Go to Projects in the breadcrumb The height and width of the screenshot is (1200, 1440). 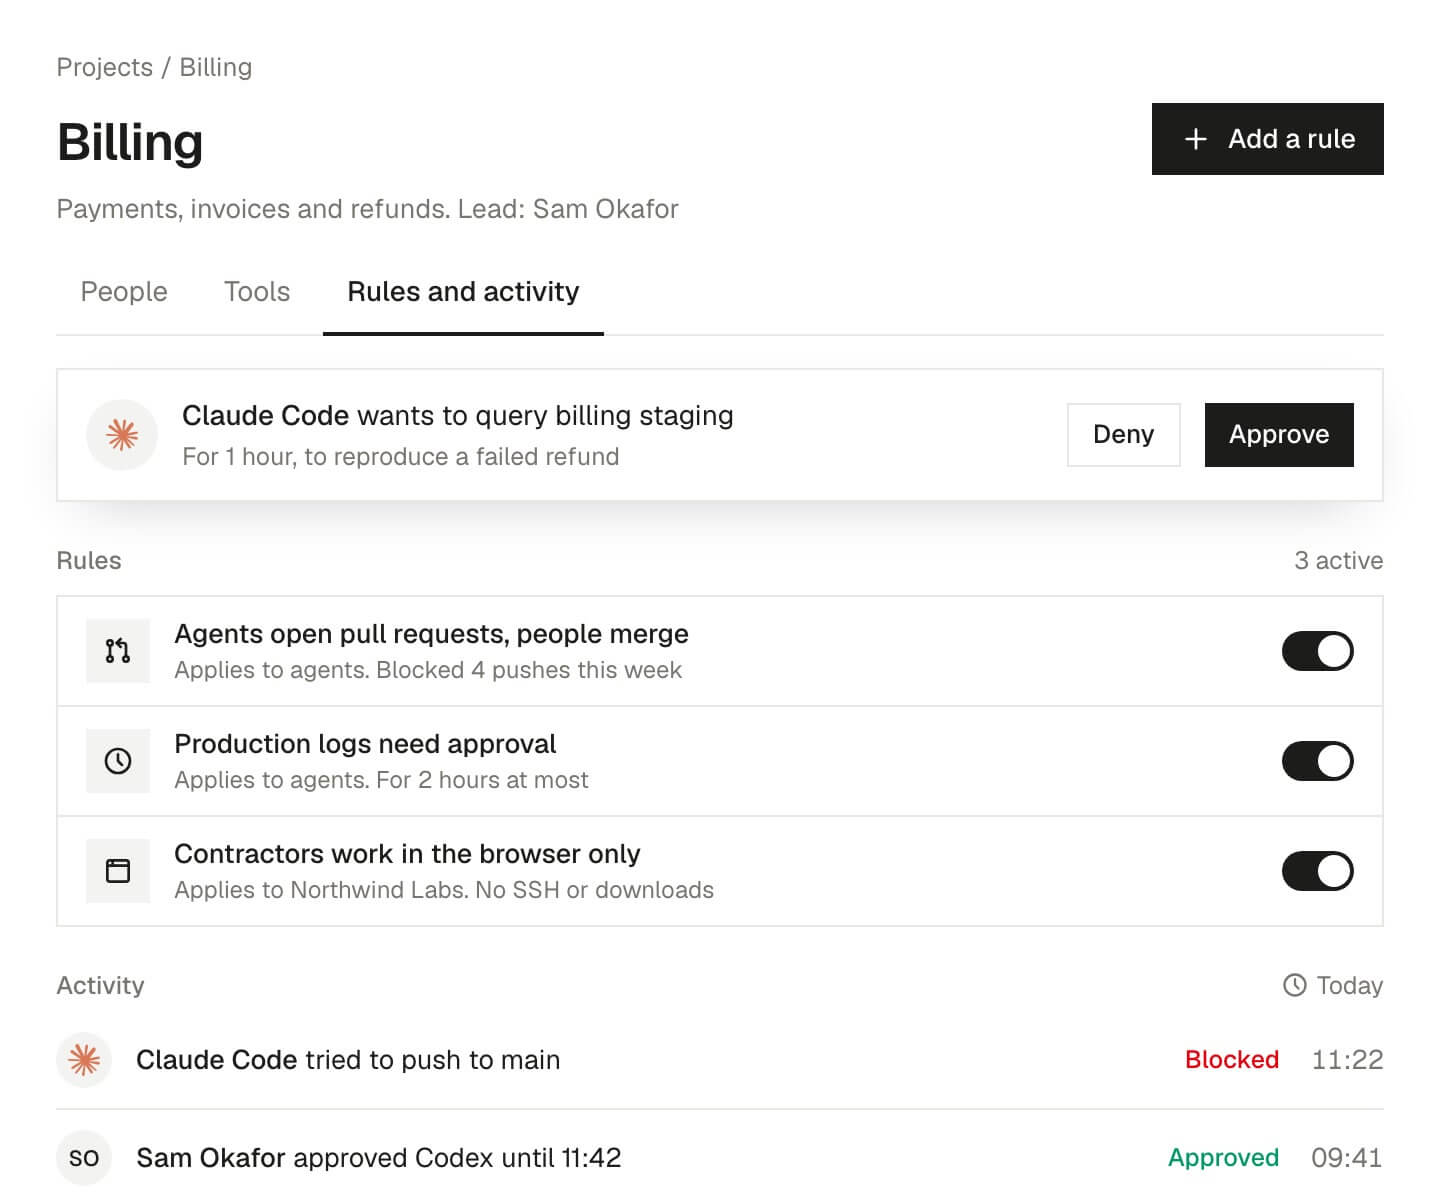(x=105, y=67)
